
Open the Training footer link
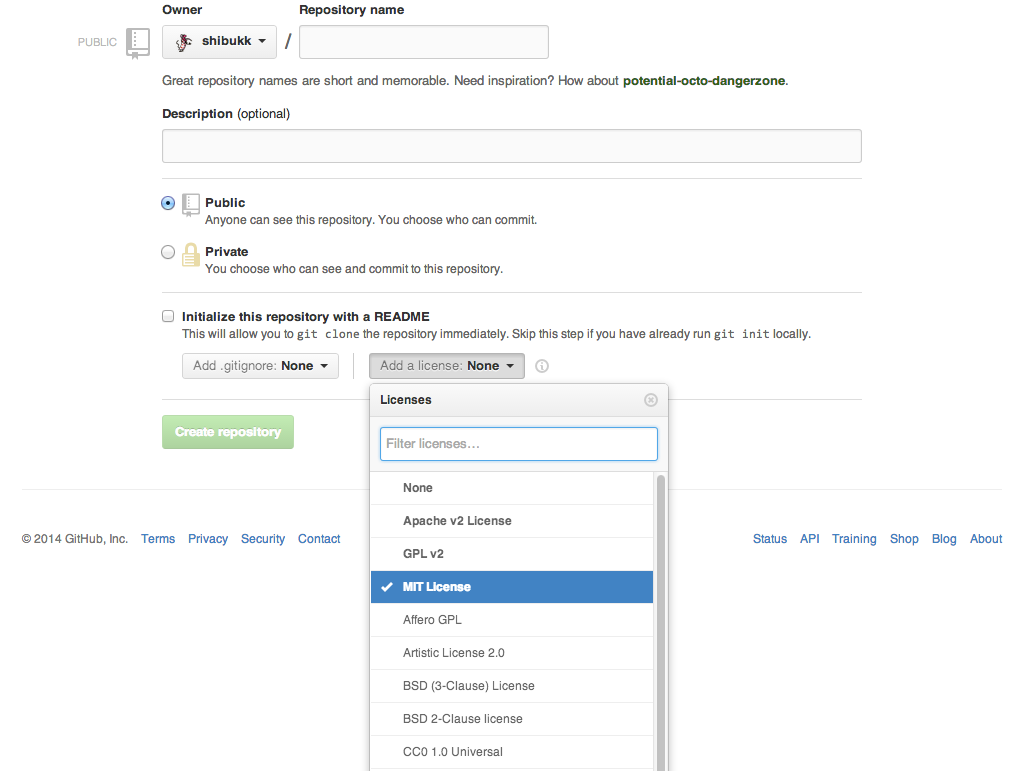(854, 539)
